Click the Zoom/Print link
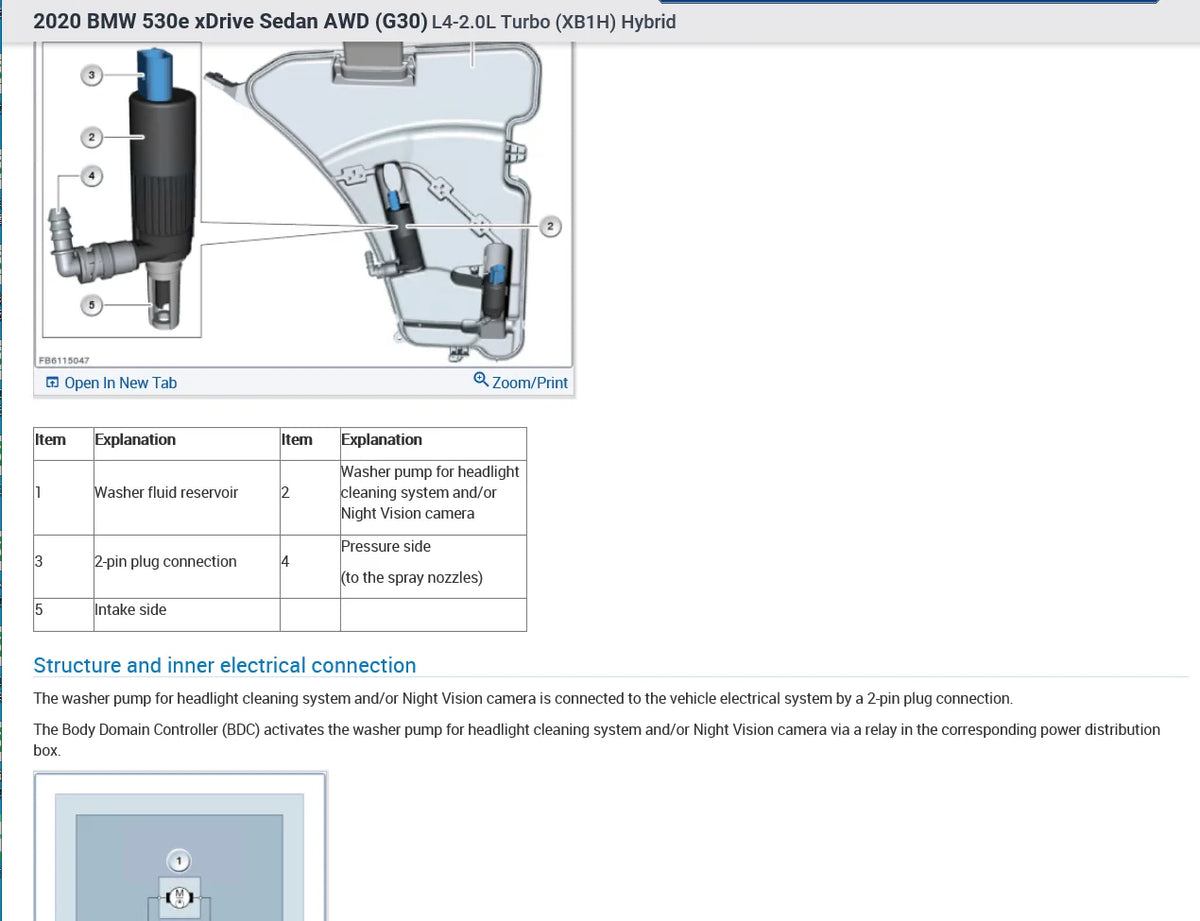The height and width of the screenshot is (921, 1200). tap(521, 383)
